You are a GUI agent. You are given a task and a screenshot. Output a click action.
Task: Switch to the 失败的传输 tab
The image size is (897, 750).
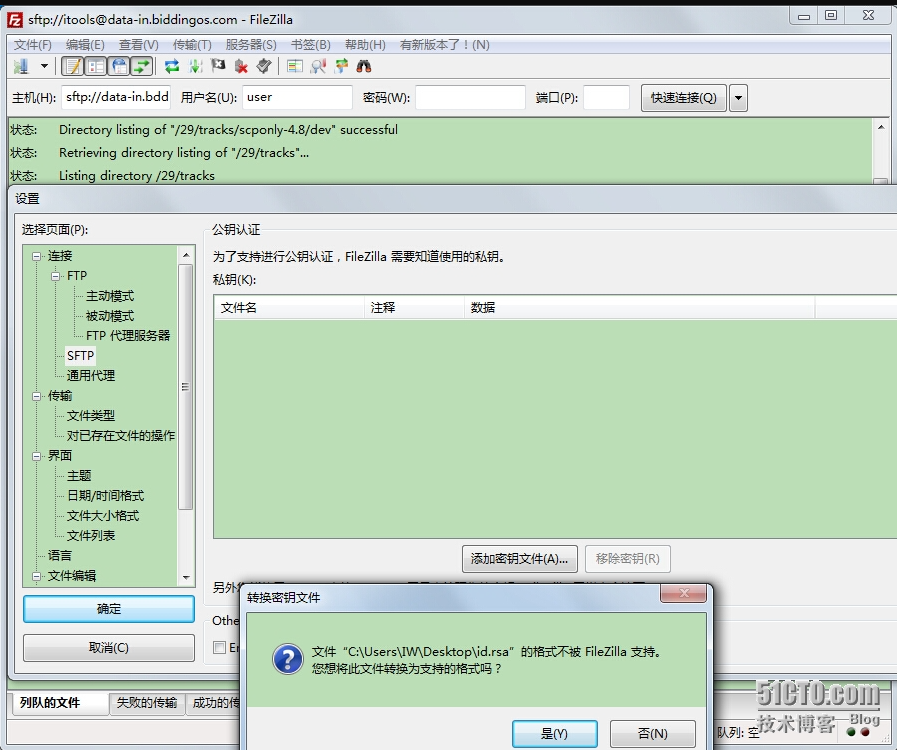click(148, 703)
